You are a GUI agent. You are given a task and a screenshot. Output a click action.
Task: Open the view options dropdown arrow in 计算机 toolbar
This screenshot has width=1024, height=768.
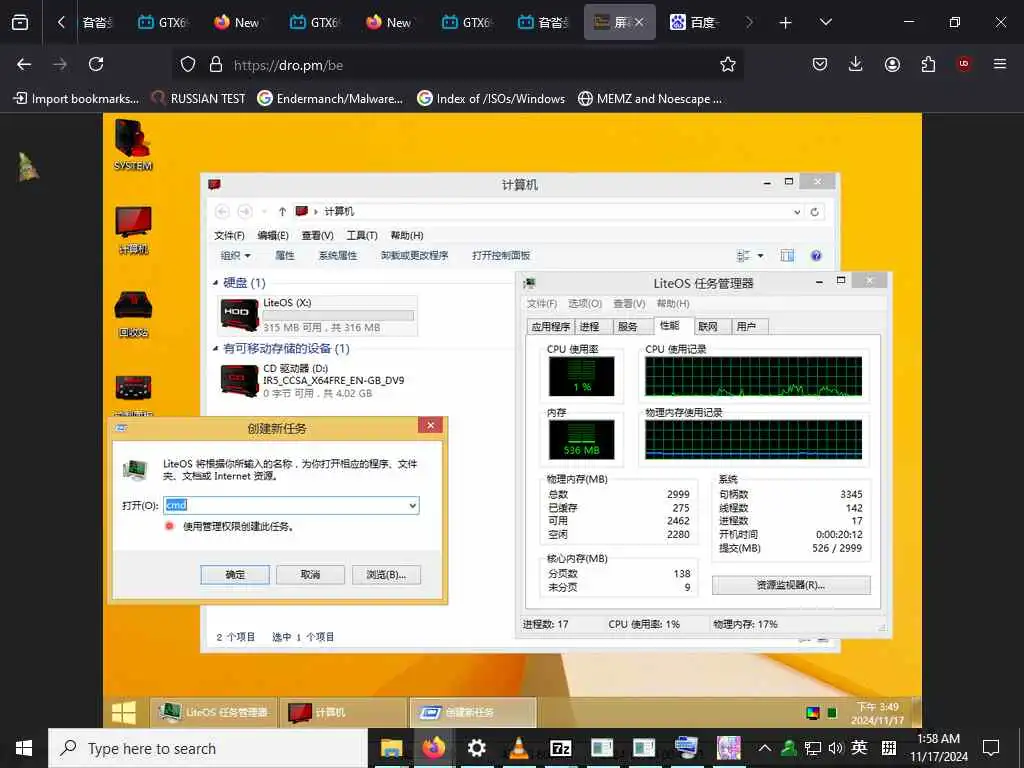tap(760, 255)
